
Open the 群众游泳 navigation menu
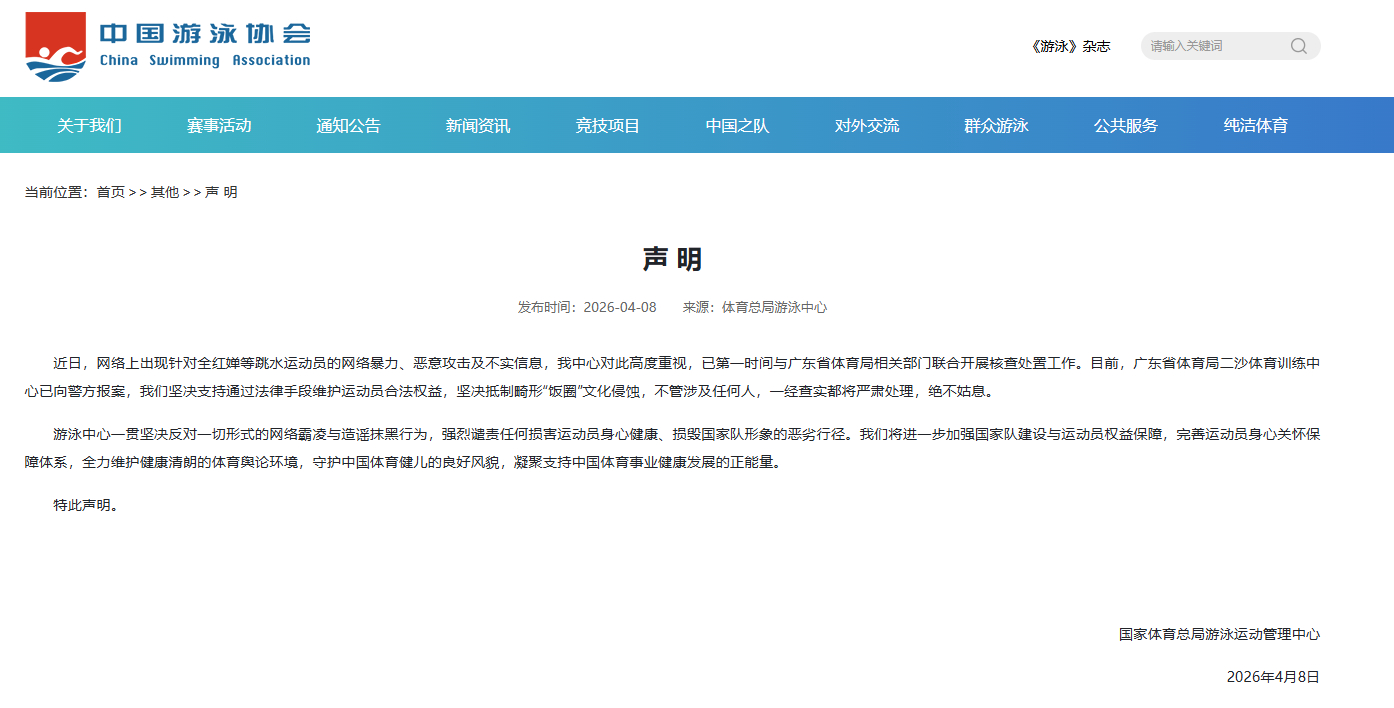coord(995,125)
